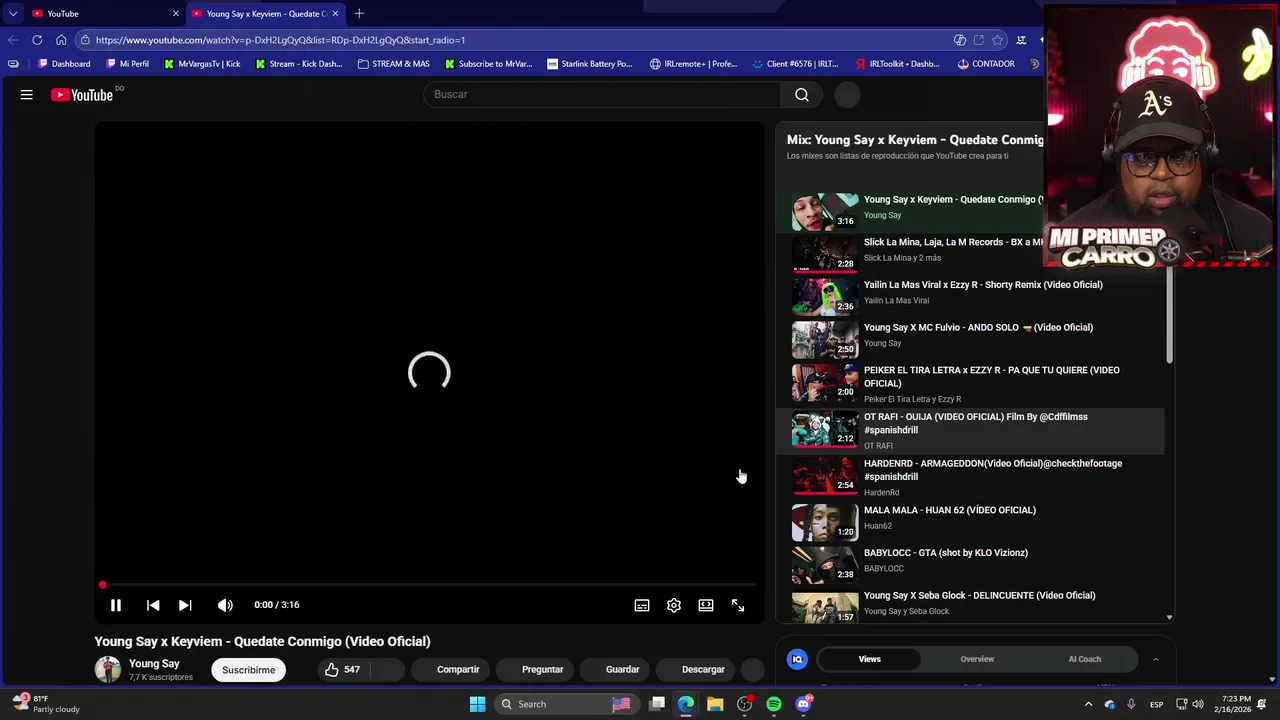This screenshot has width=1280, height=720.
Task: Open player settings gear
Action: (x=674, y=605)
